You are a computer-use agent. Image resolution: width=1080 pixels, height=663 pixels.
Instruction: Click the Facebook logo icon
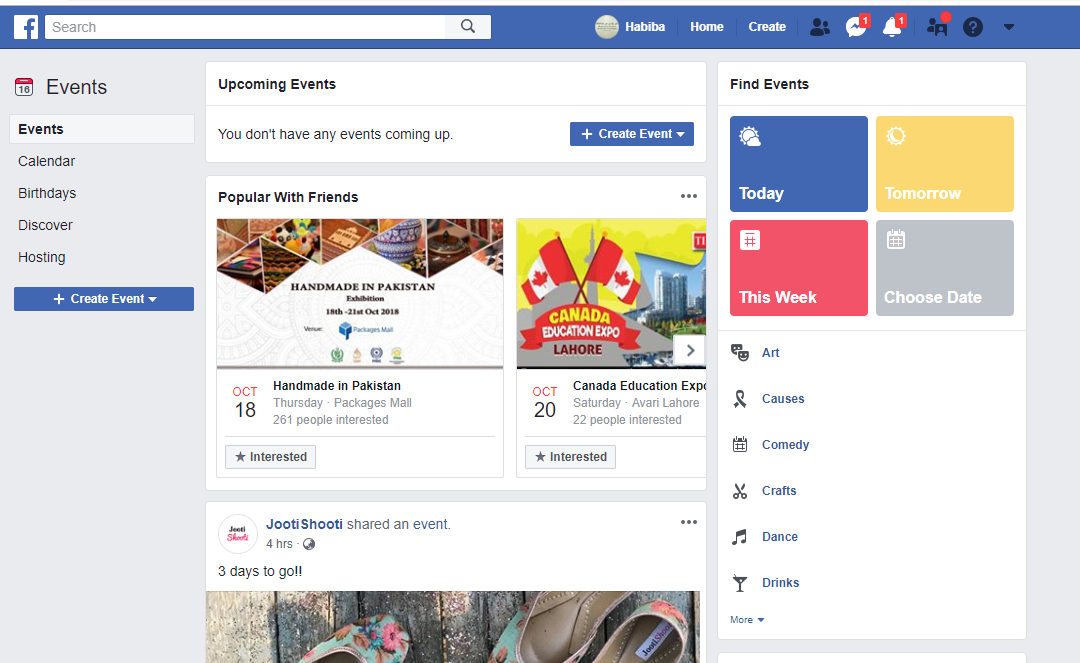point(26,28)
